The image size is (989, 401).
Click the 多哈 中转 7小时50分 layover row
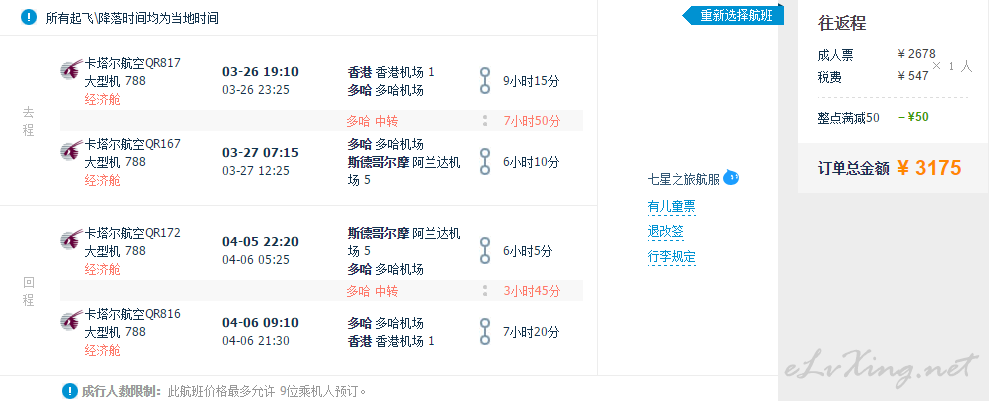pos(322,120)
